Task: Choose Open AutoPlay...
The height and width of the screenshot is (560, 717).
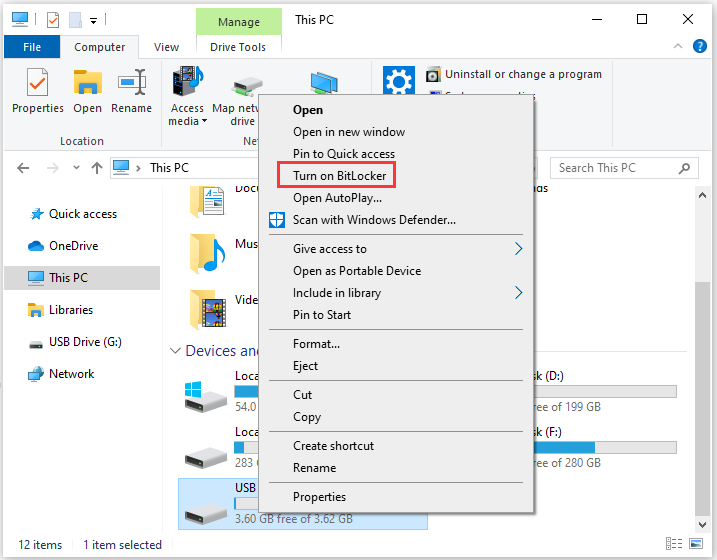Action: (396, 197)
